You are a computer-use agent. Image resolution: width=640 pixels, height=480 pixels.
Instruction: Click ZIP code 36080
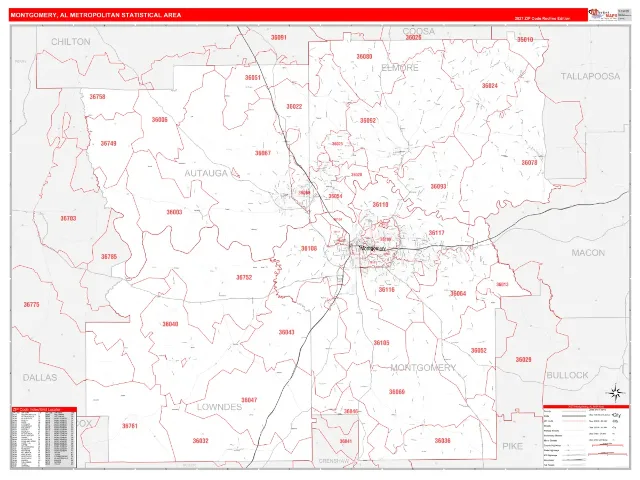pyautogui.click(x=364, y=57)
